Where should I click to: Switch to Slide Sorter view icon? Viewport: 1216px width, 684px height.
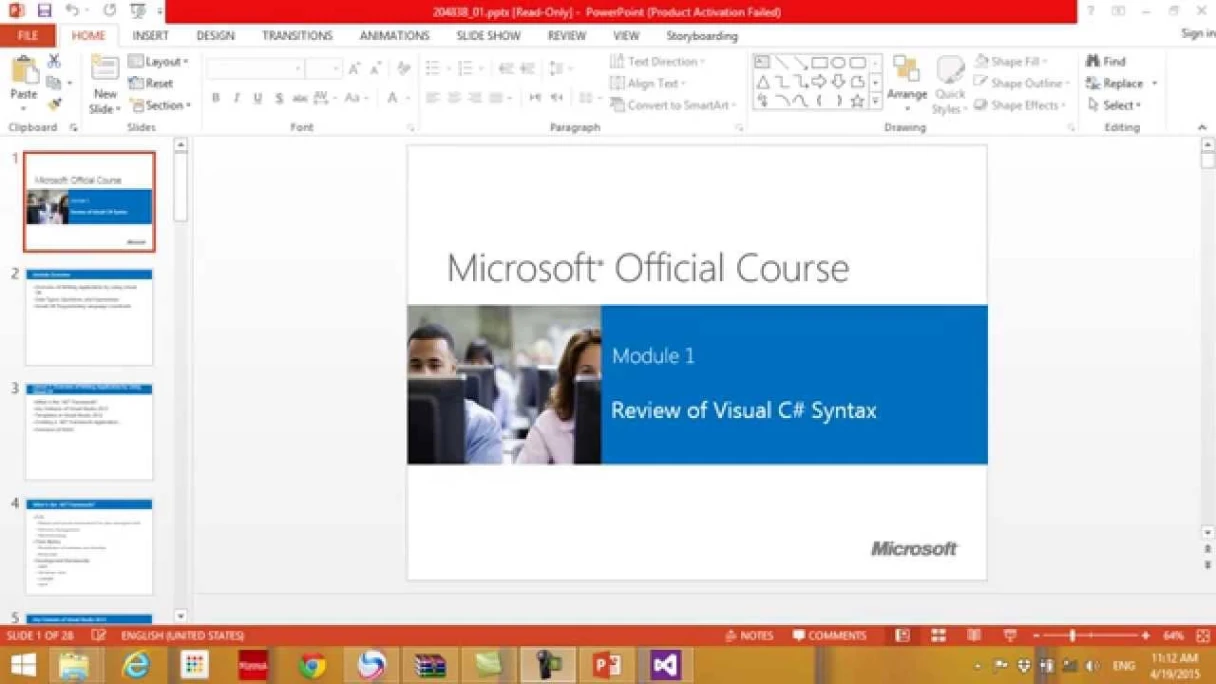click(938, 636)
